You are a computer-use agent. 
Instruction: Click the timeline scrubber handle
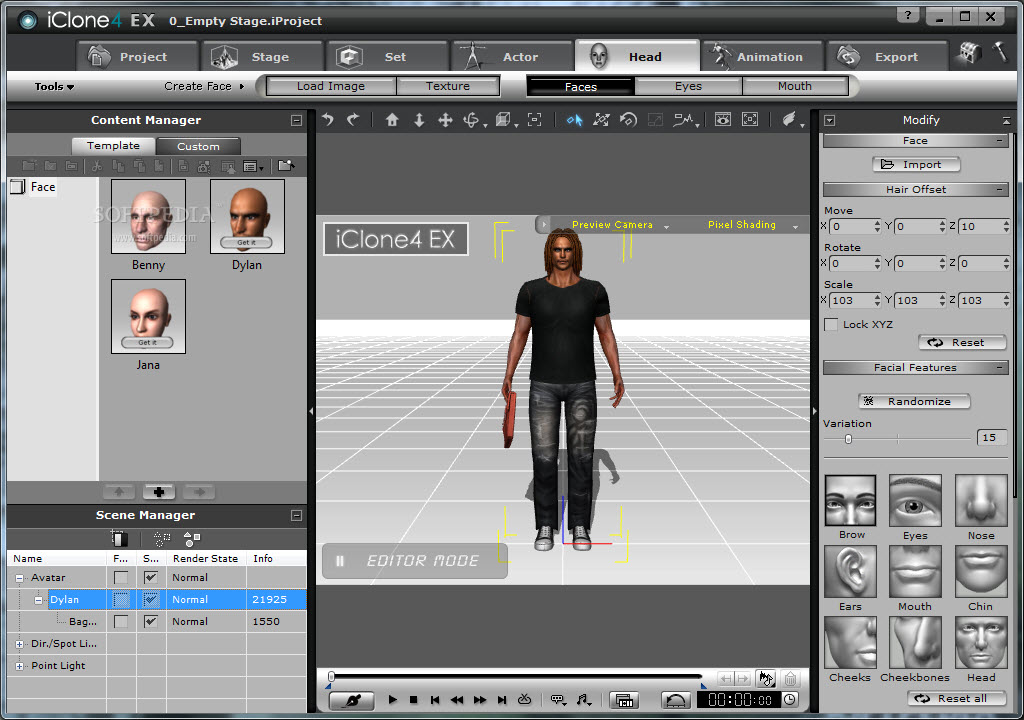[x=331, y=676]
